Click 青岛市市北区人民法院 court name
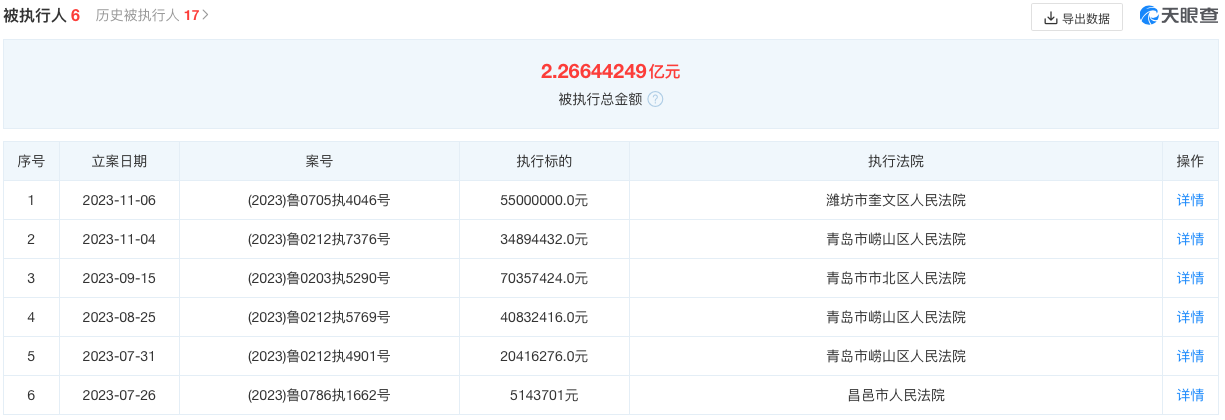 895,278
